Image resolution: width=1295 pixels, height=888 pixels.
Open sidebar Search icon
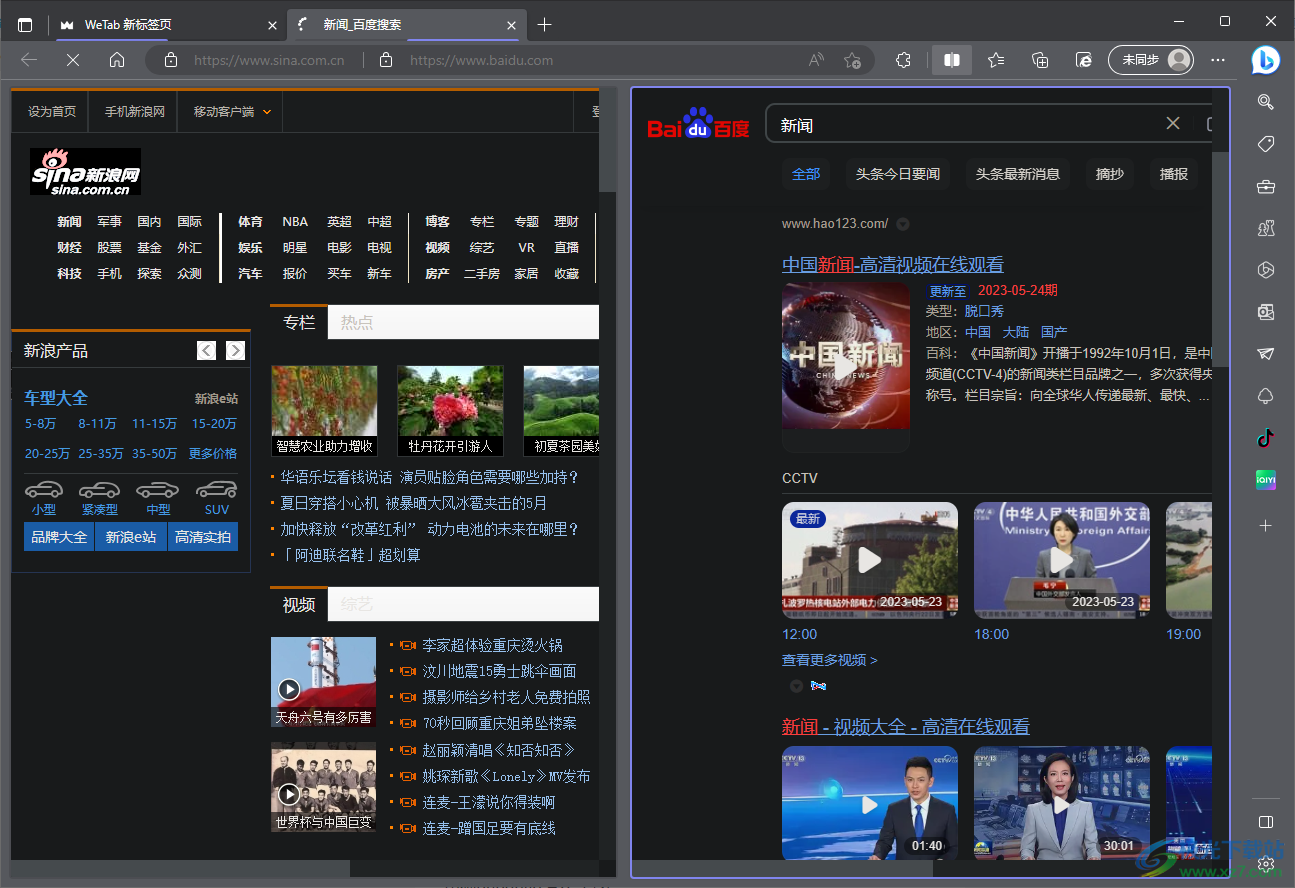(1265, 102)
